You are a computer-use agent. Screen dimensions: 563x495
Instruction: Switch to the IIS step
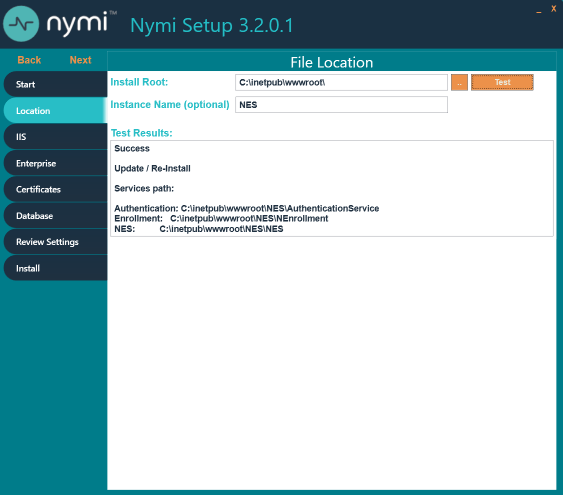tap(55, 137)
